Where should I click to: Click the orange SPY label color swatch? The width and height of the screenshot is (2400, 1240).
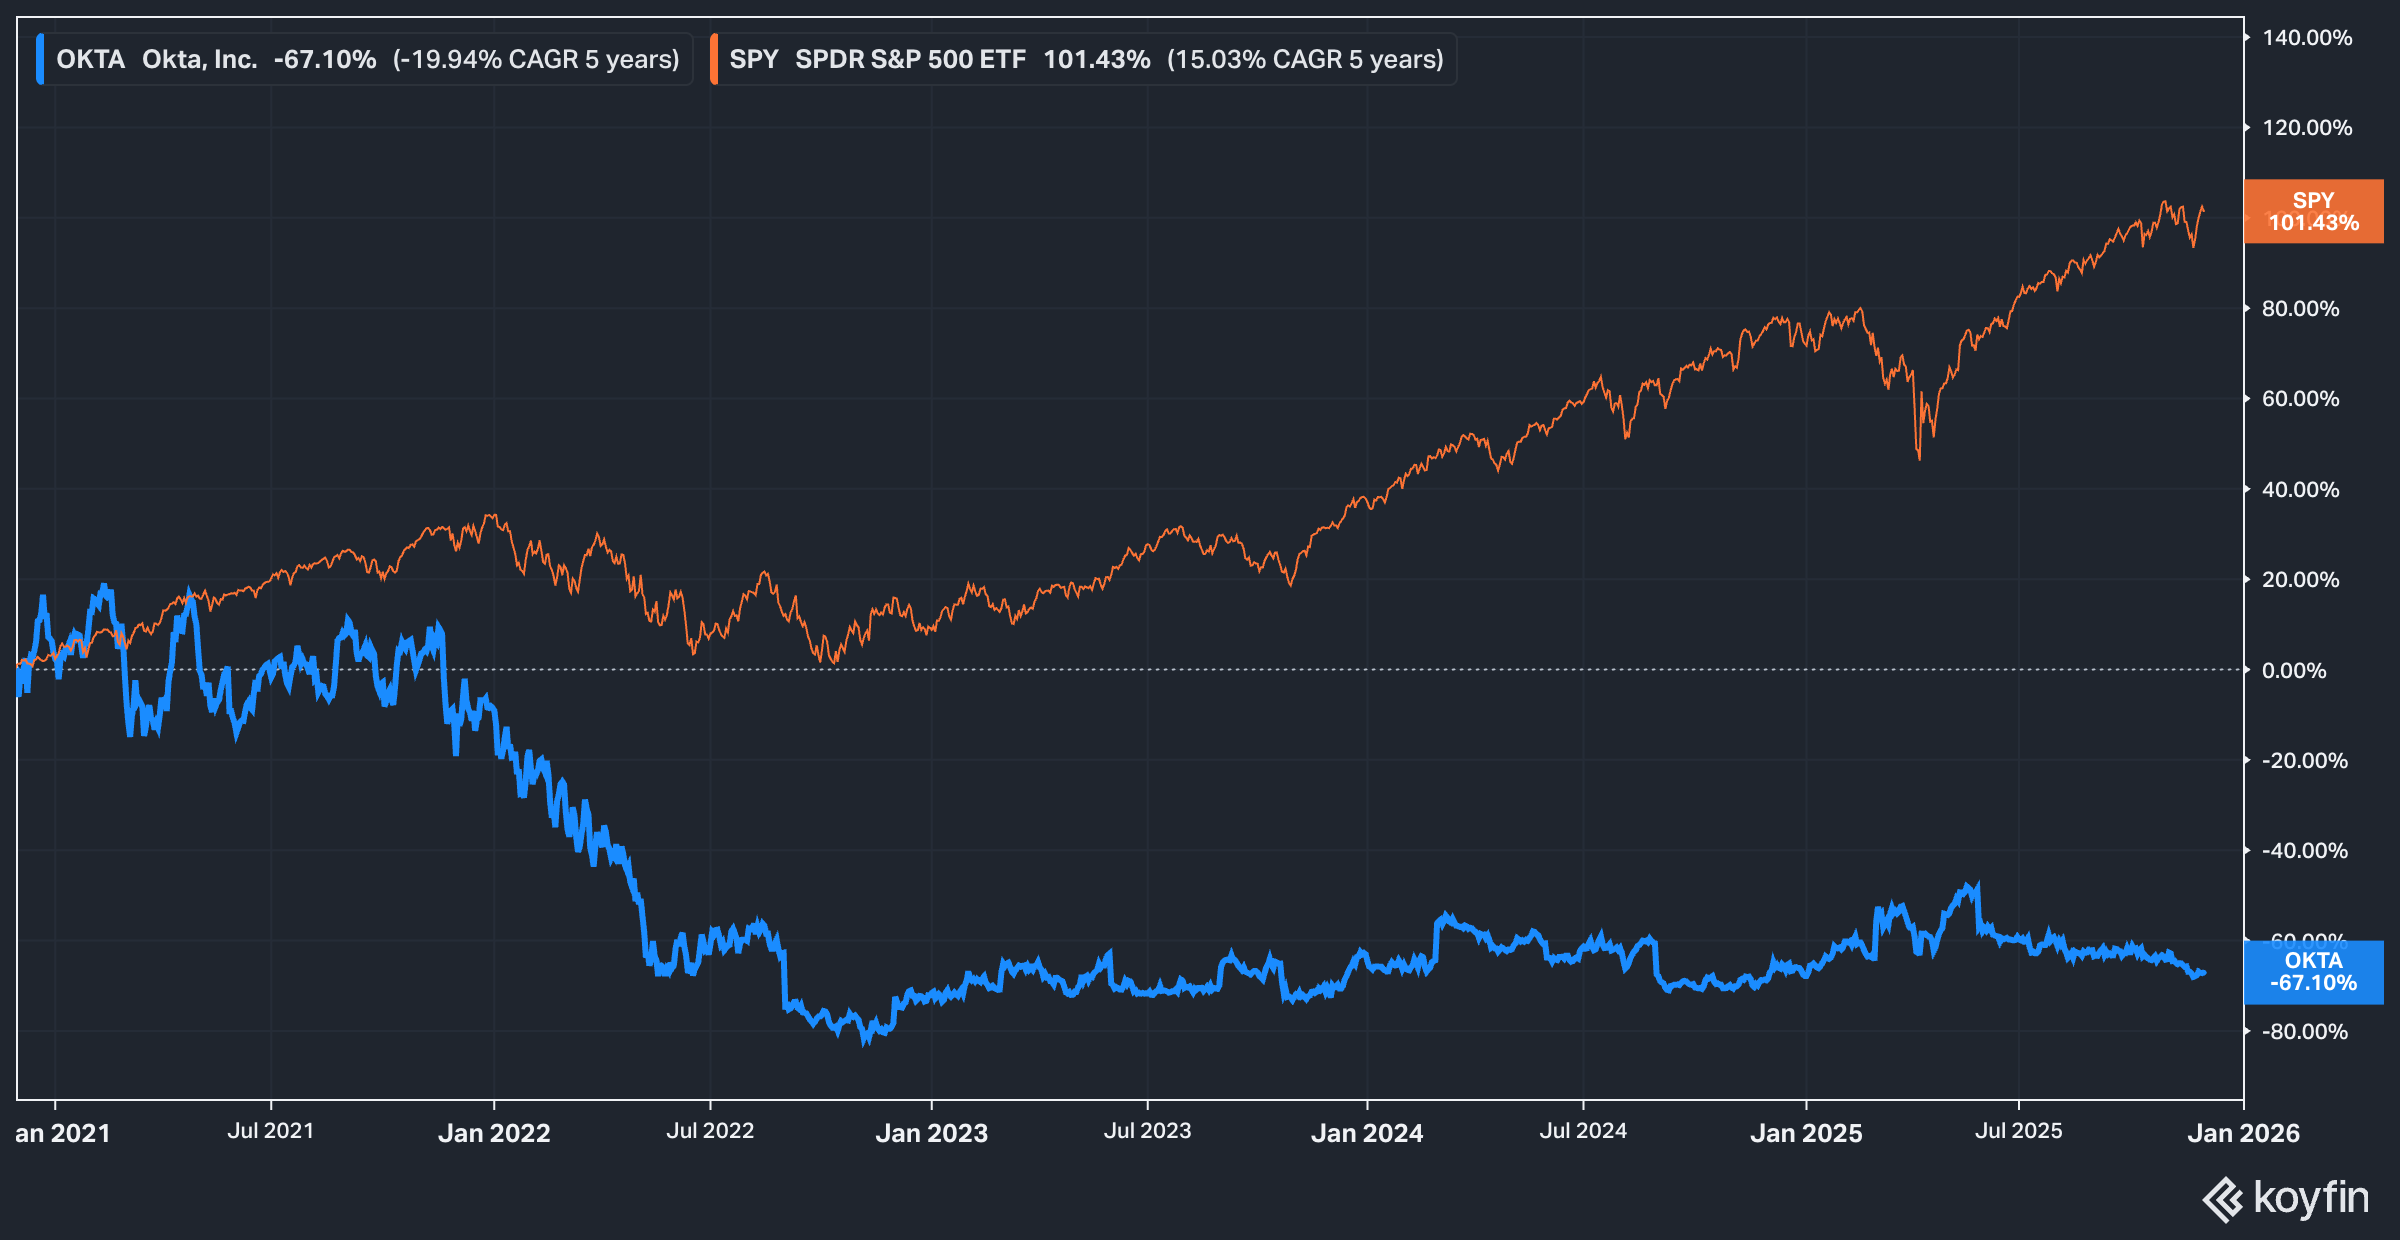coord(716,58)
